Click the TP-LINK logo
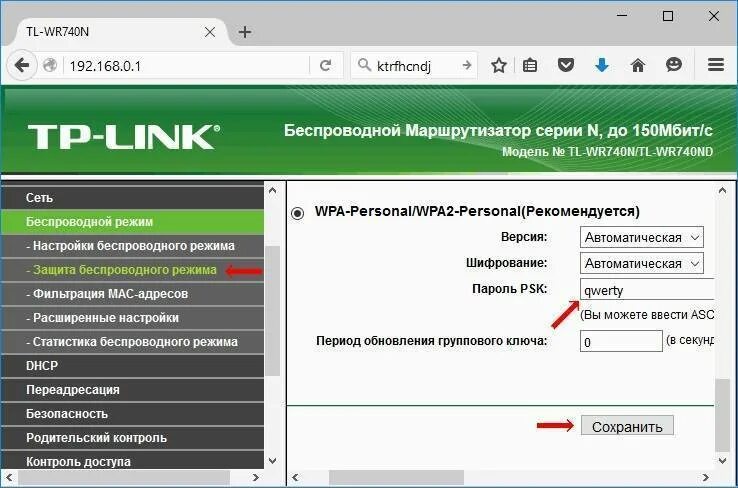738x488 pixels. pos(124,136)
